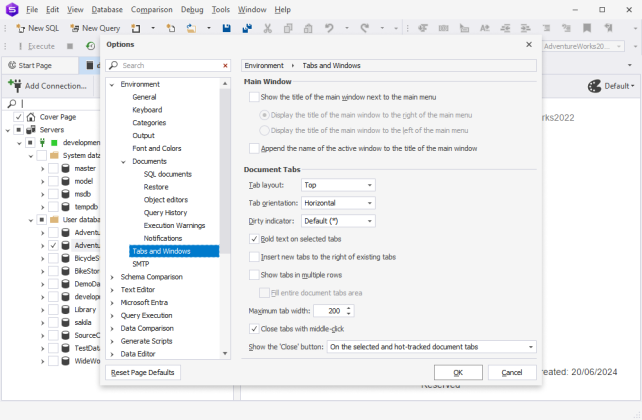Click the New SQL toolbar button
The width and height of the screenshot is (642, 420).
(36, 29)
